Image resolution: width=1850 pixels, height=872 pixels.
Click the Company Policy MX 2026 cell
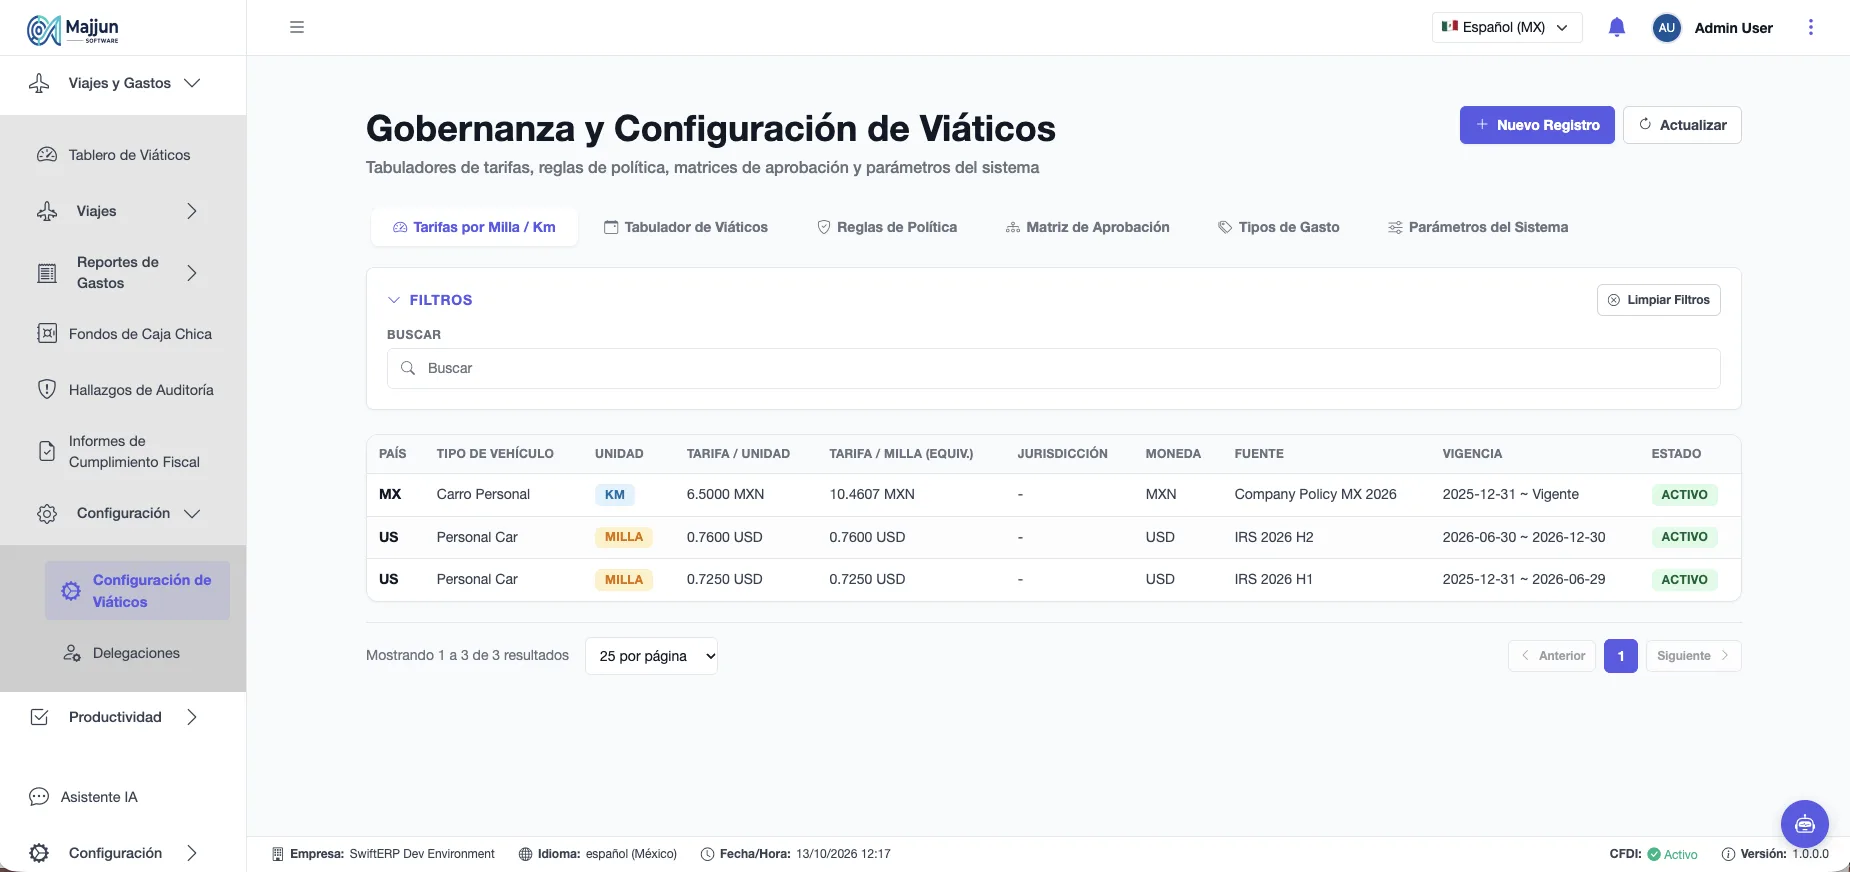[x=1316, y=494]
